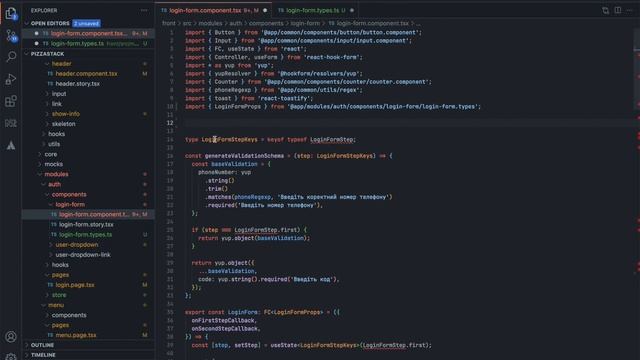Open editor more actions ellipsis

629,10
